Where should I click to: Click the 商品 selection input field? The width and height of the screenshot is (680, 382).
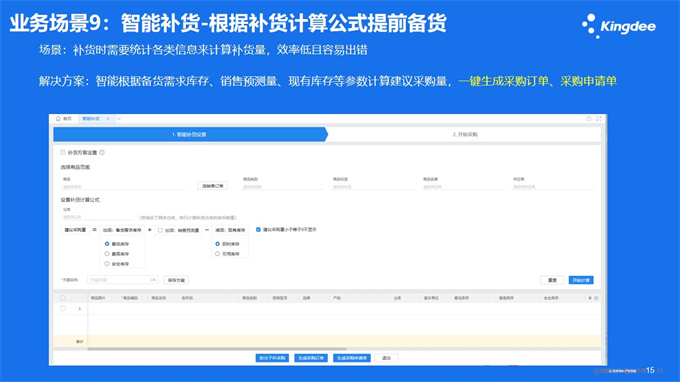(123, 187)
